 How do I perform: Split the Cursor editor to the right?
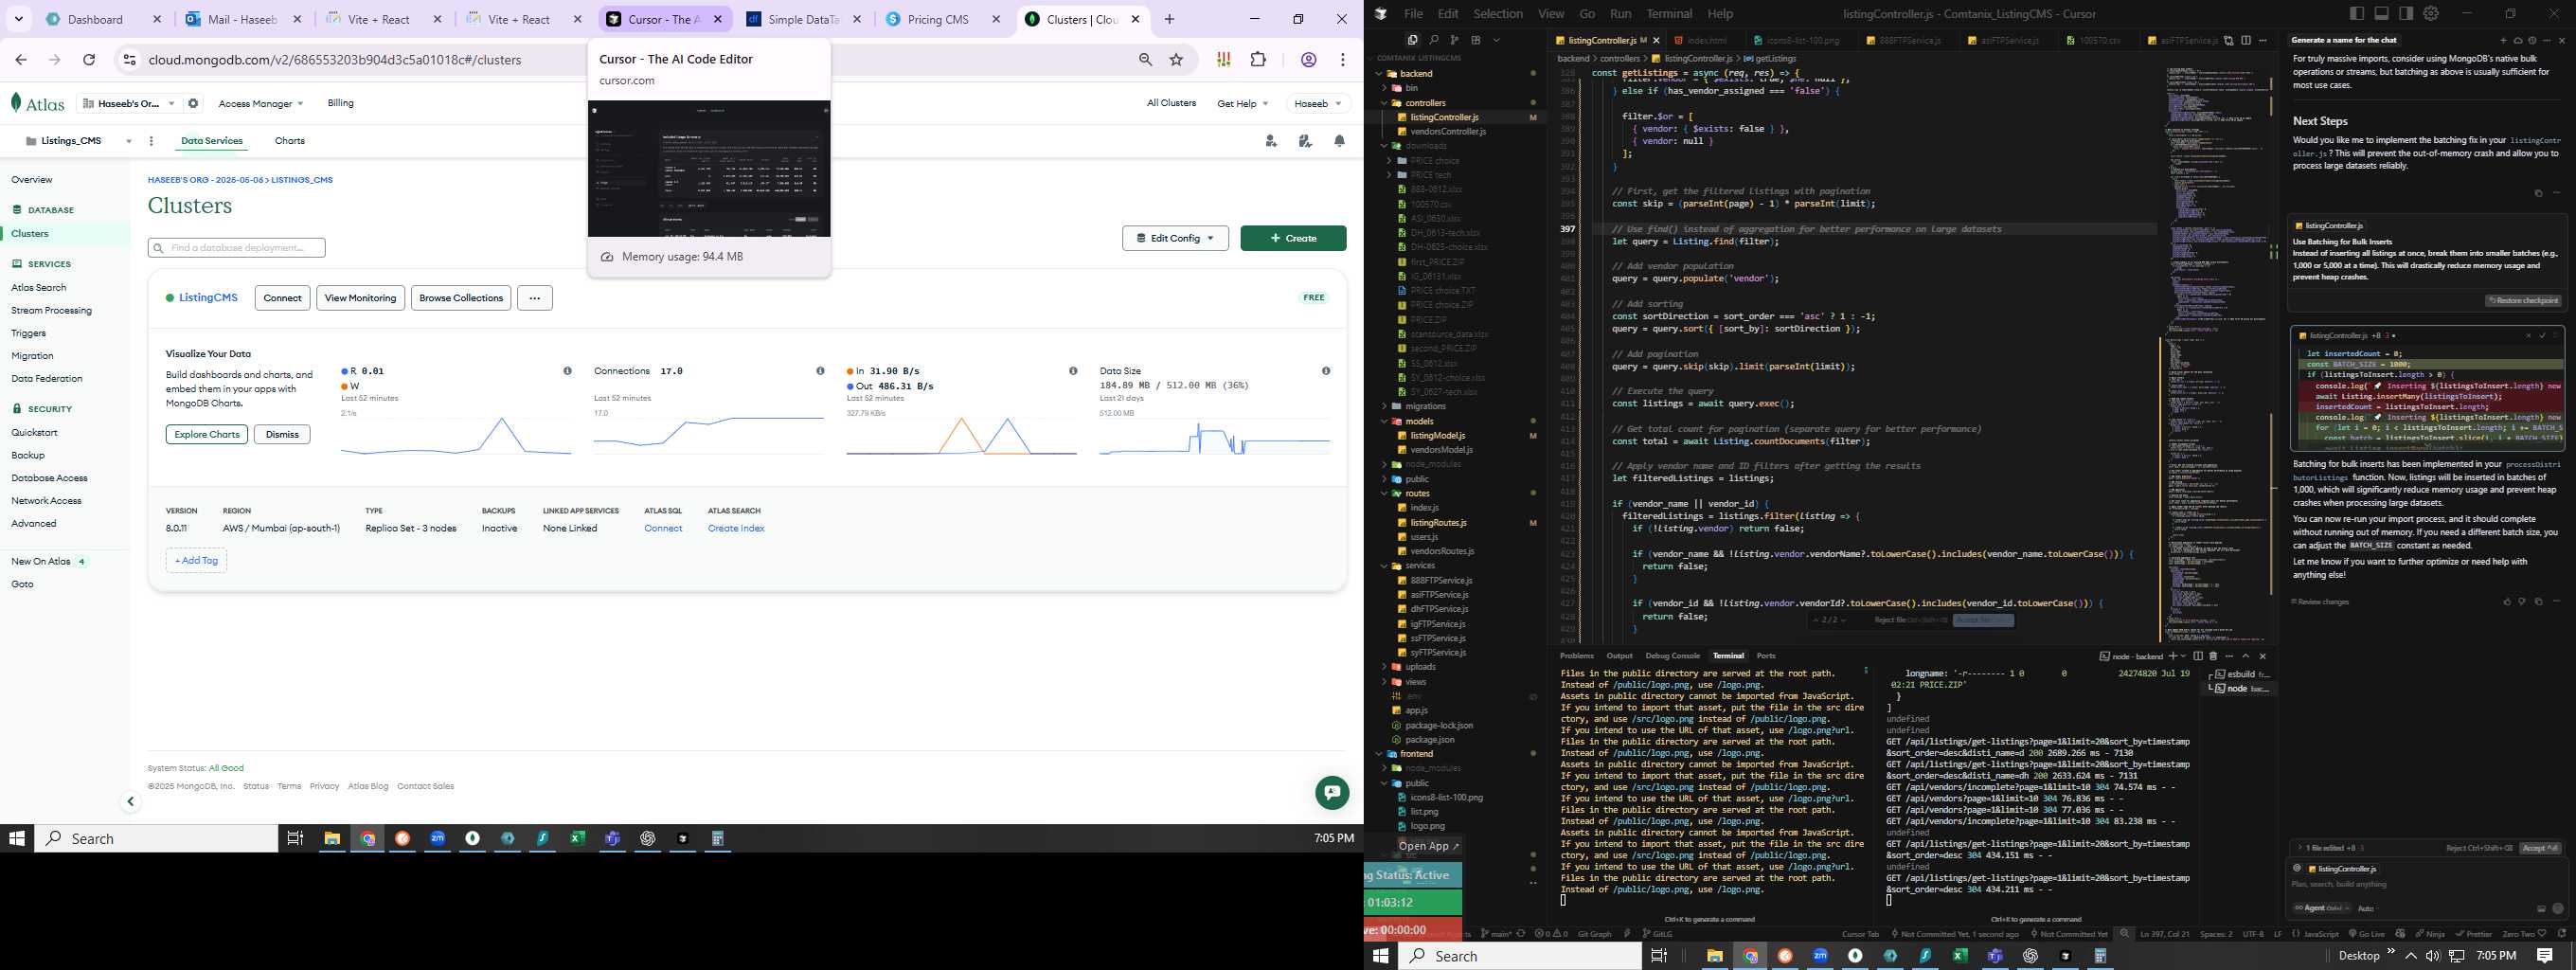click(x=2246, y=41)
